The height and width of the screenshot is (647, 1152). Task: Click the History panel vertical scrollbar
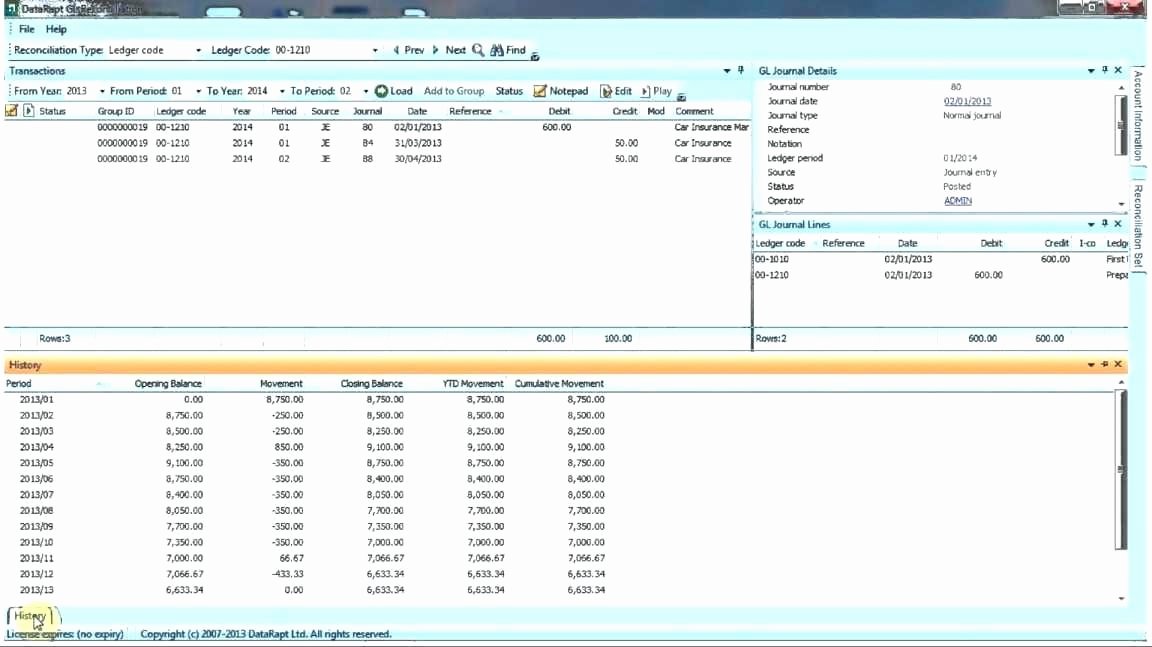[x=1120, y=470]
